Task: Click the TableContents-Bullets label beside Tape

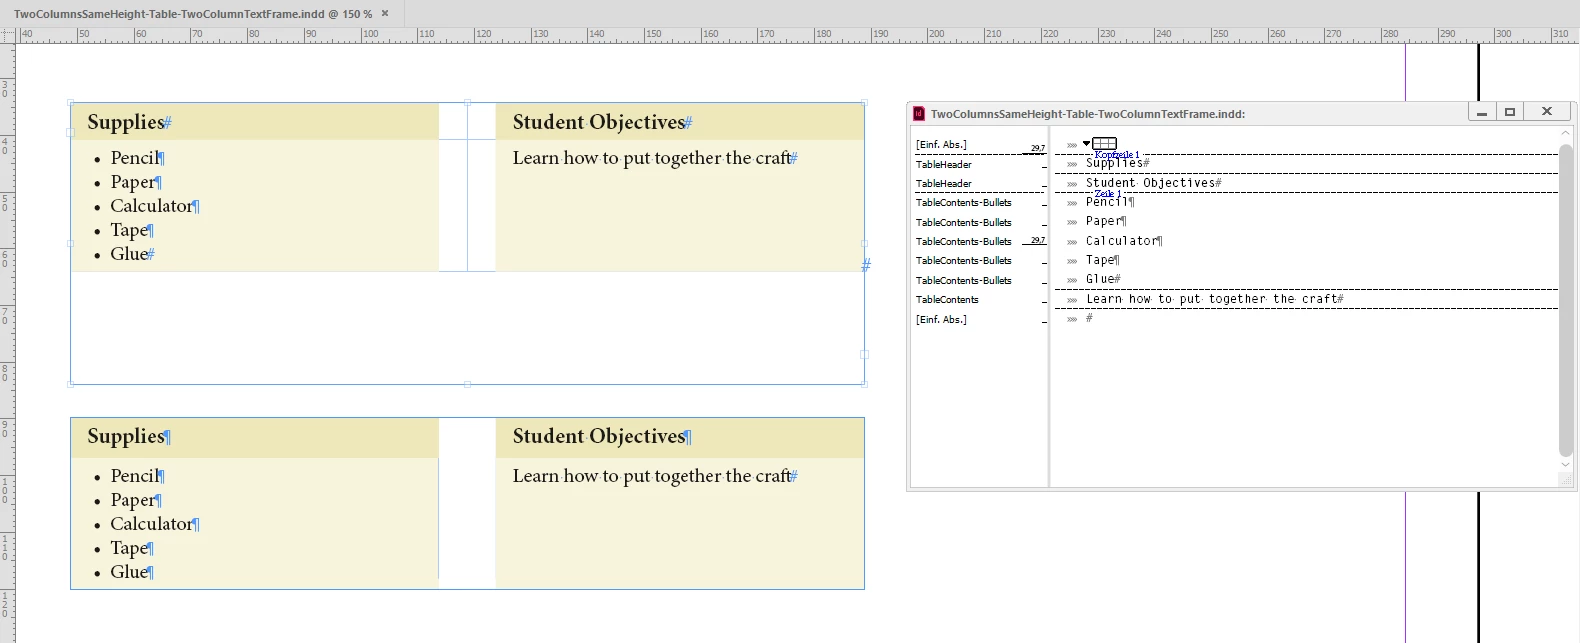Action: point(964,261)
